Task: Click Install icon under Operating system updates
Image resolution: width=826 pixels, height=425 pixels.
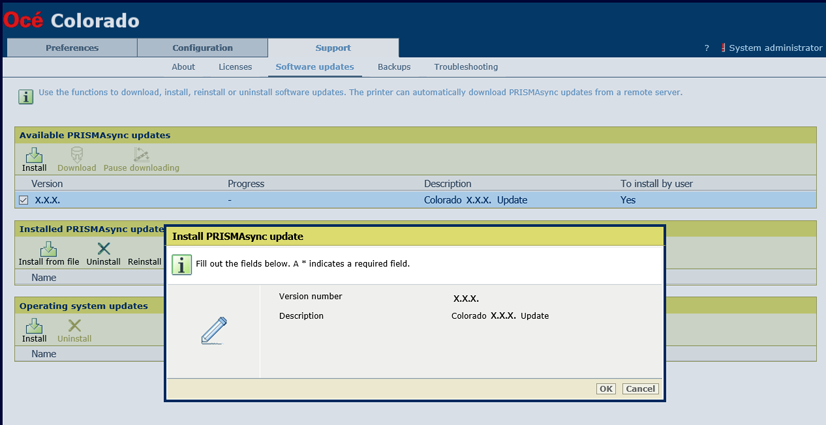Action: 34,326
